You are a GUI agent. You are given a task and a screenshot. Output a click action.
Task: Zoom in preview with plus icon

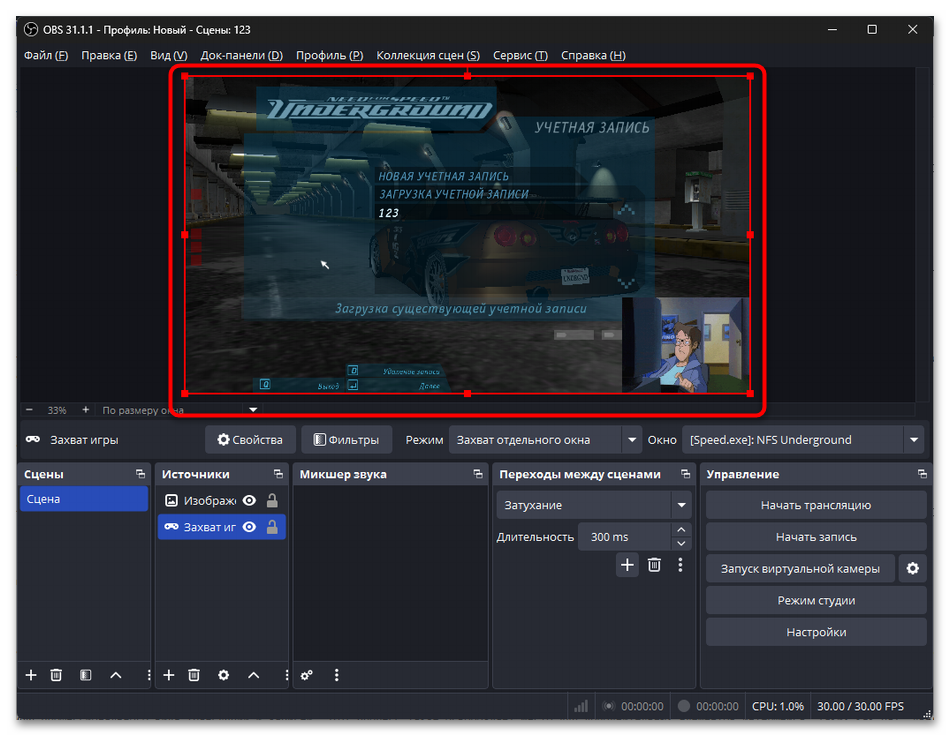pos(85,410)
